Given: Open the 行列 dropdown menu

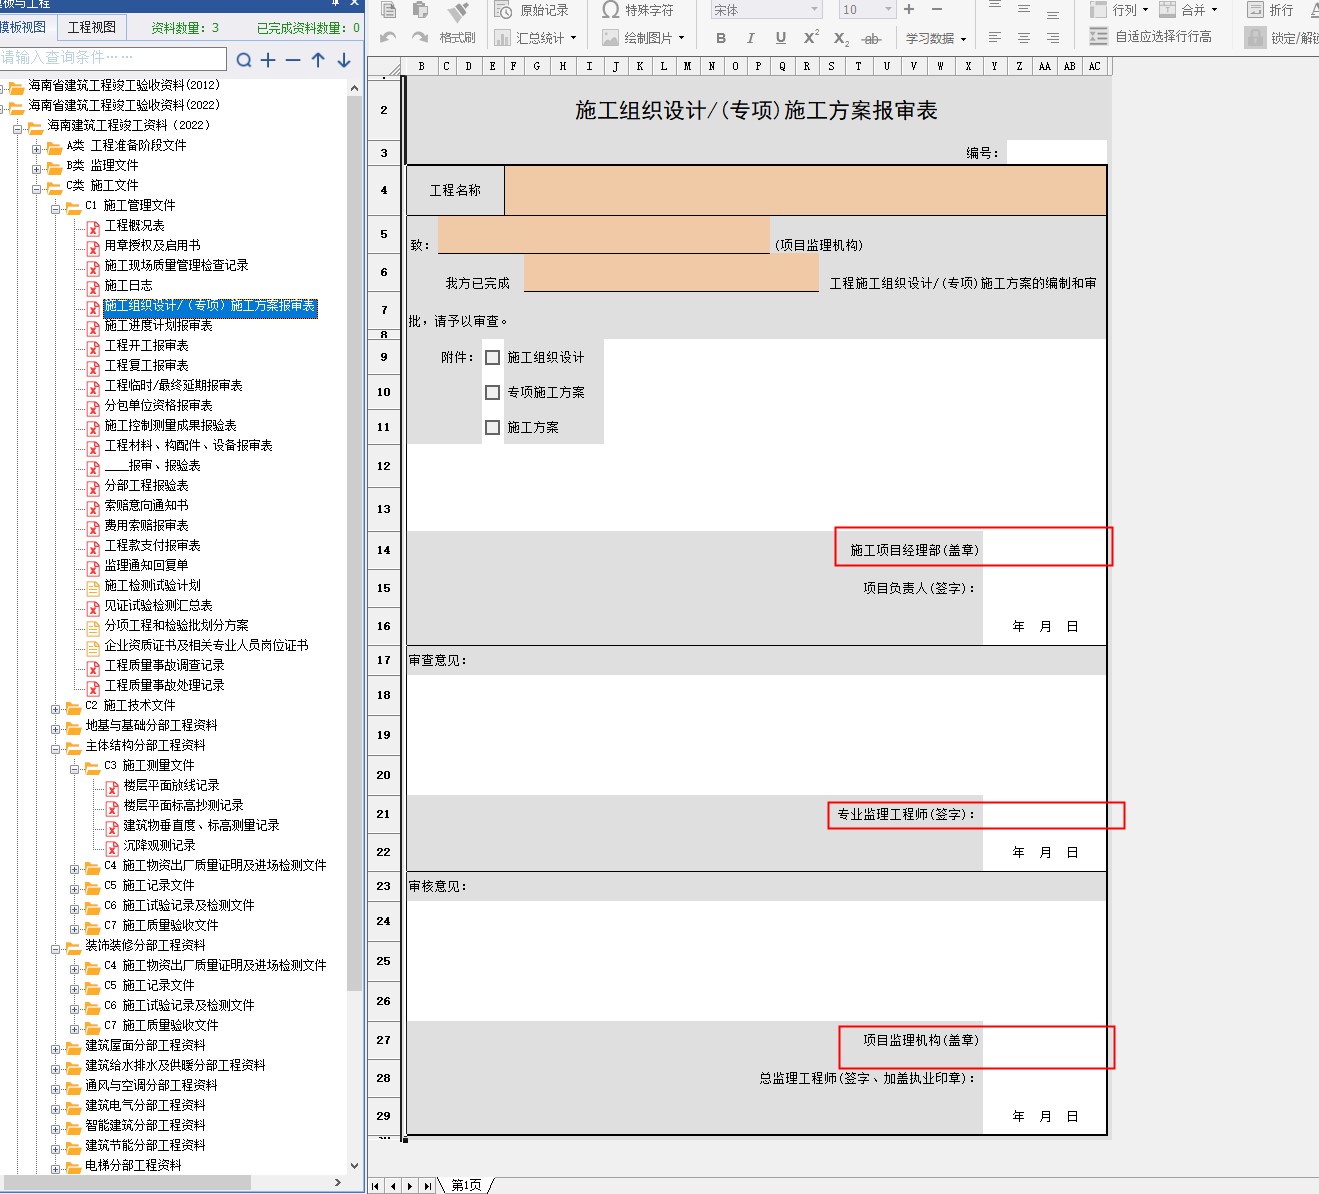Looking at the screenshot, I should (x=1145, y=10).
